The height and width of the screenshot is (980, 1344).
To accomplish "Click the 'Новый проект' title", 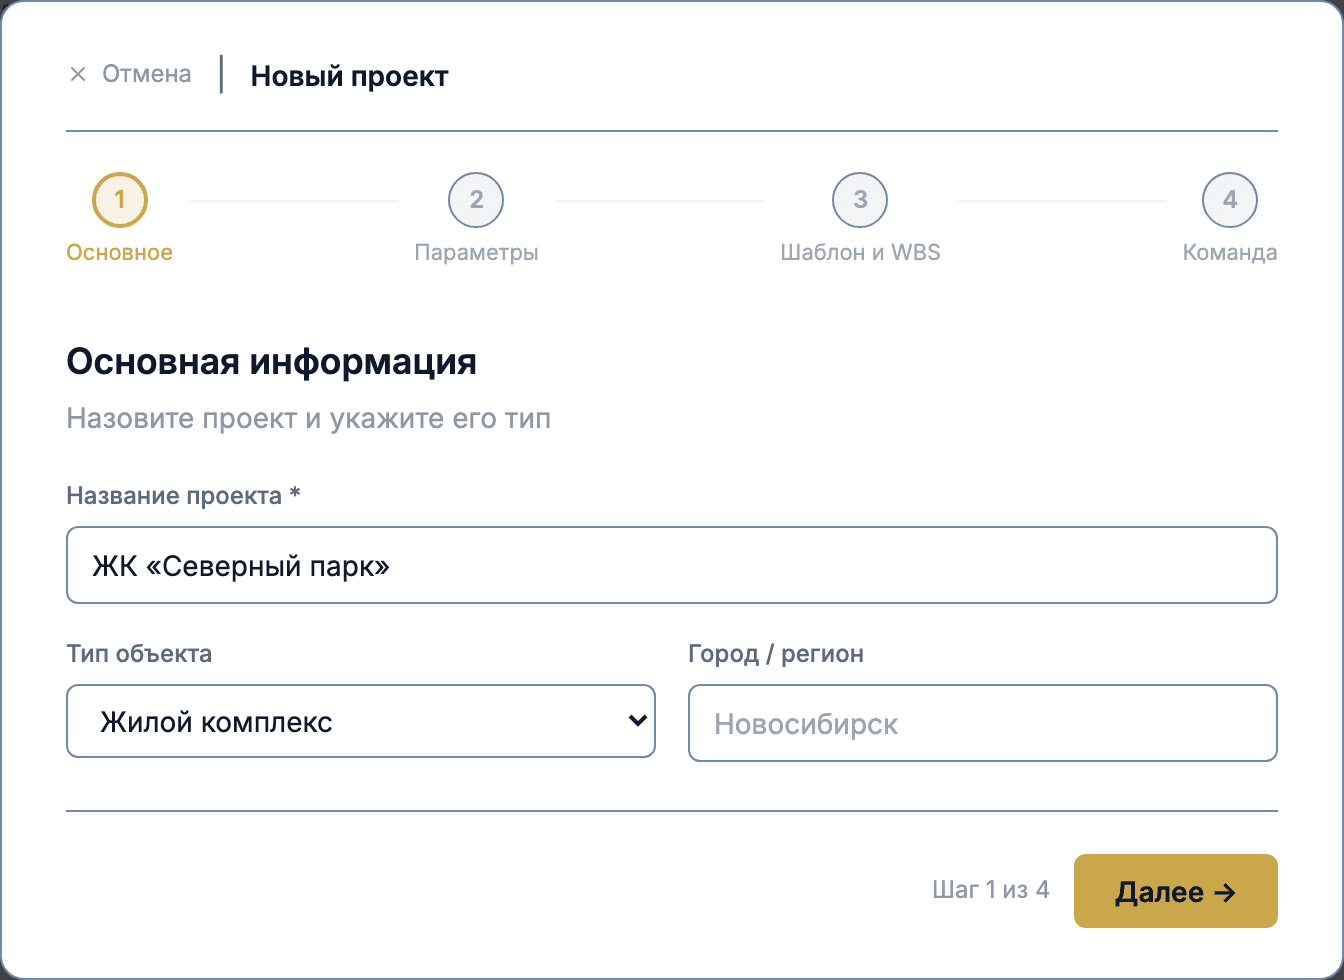I will [349, 76].
